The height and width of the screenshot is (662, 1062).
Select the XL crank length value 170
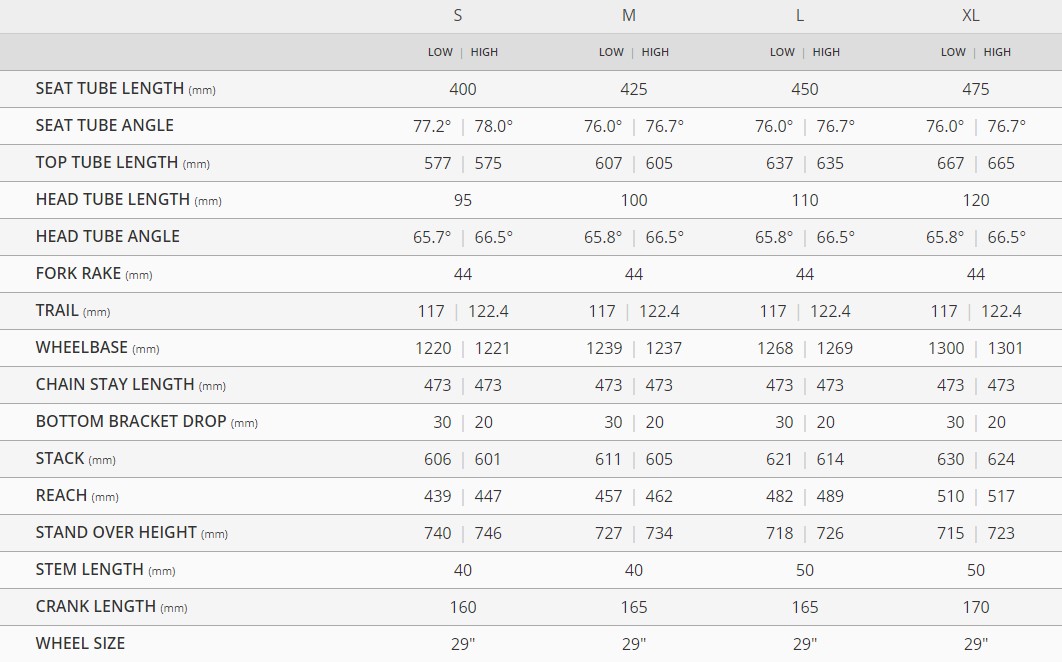[976, 607]
